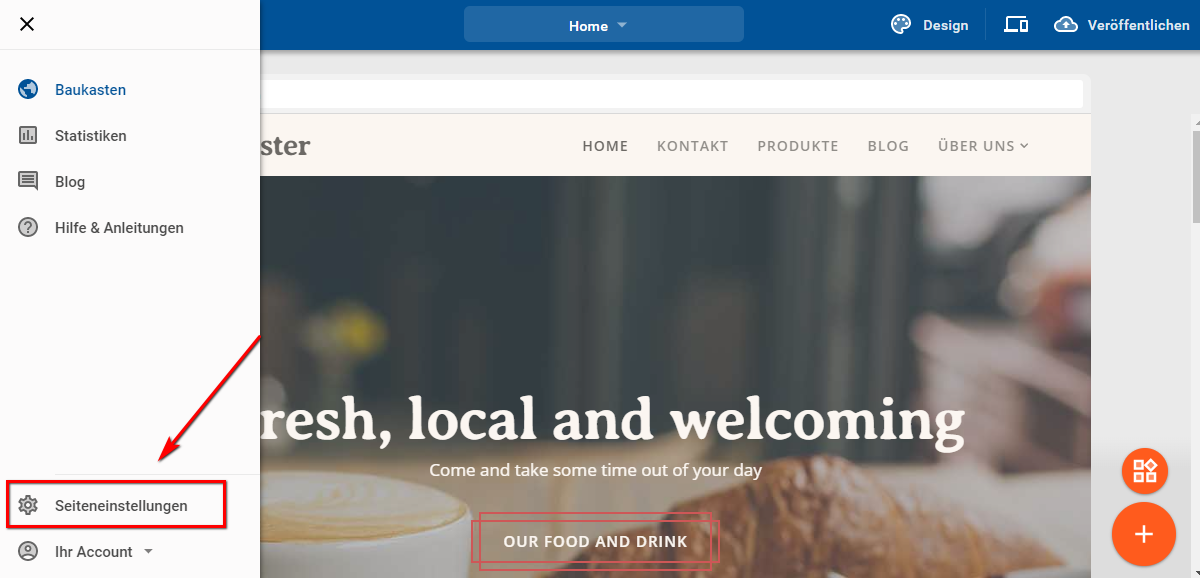Switch device preview with the screens icon
Screen dimensions: 1200x578
tap(1016, 25)
